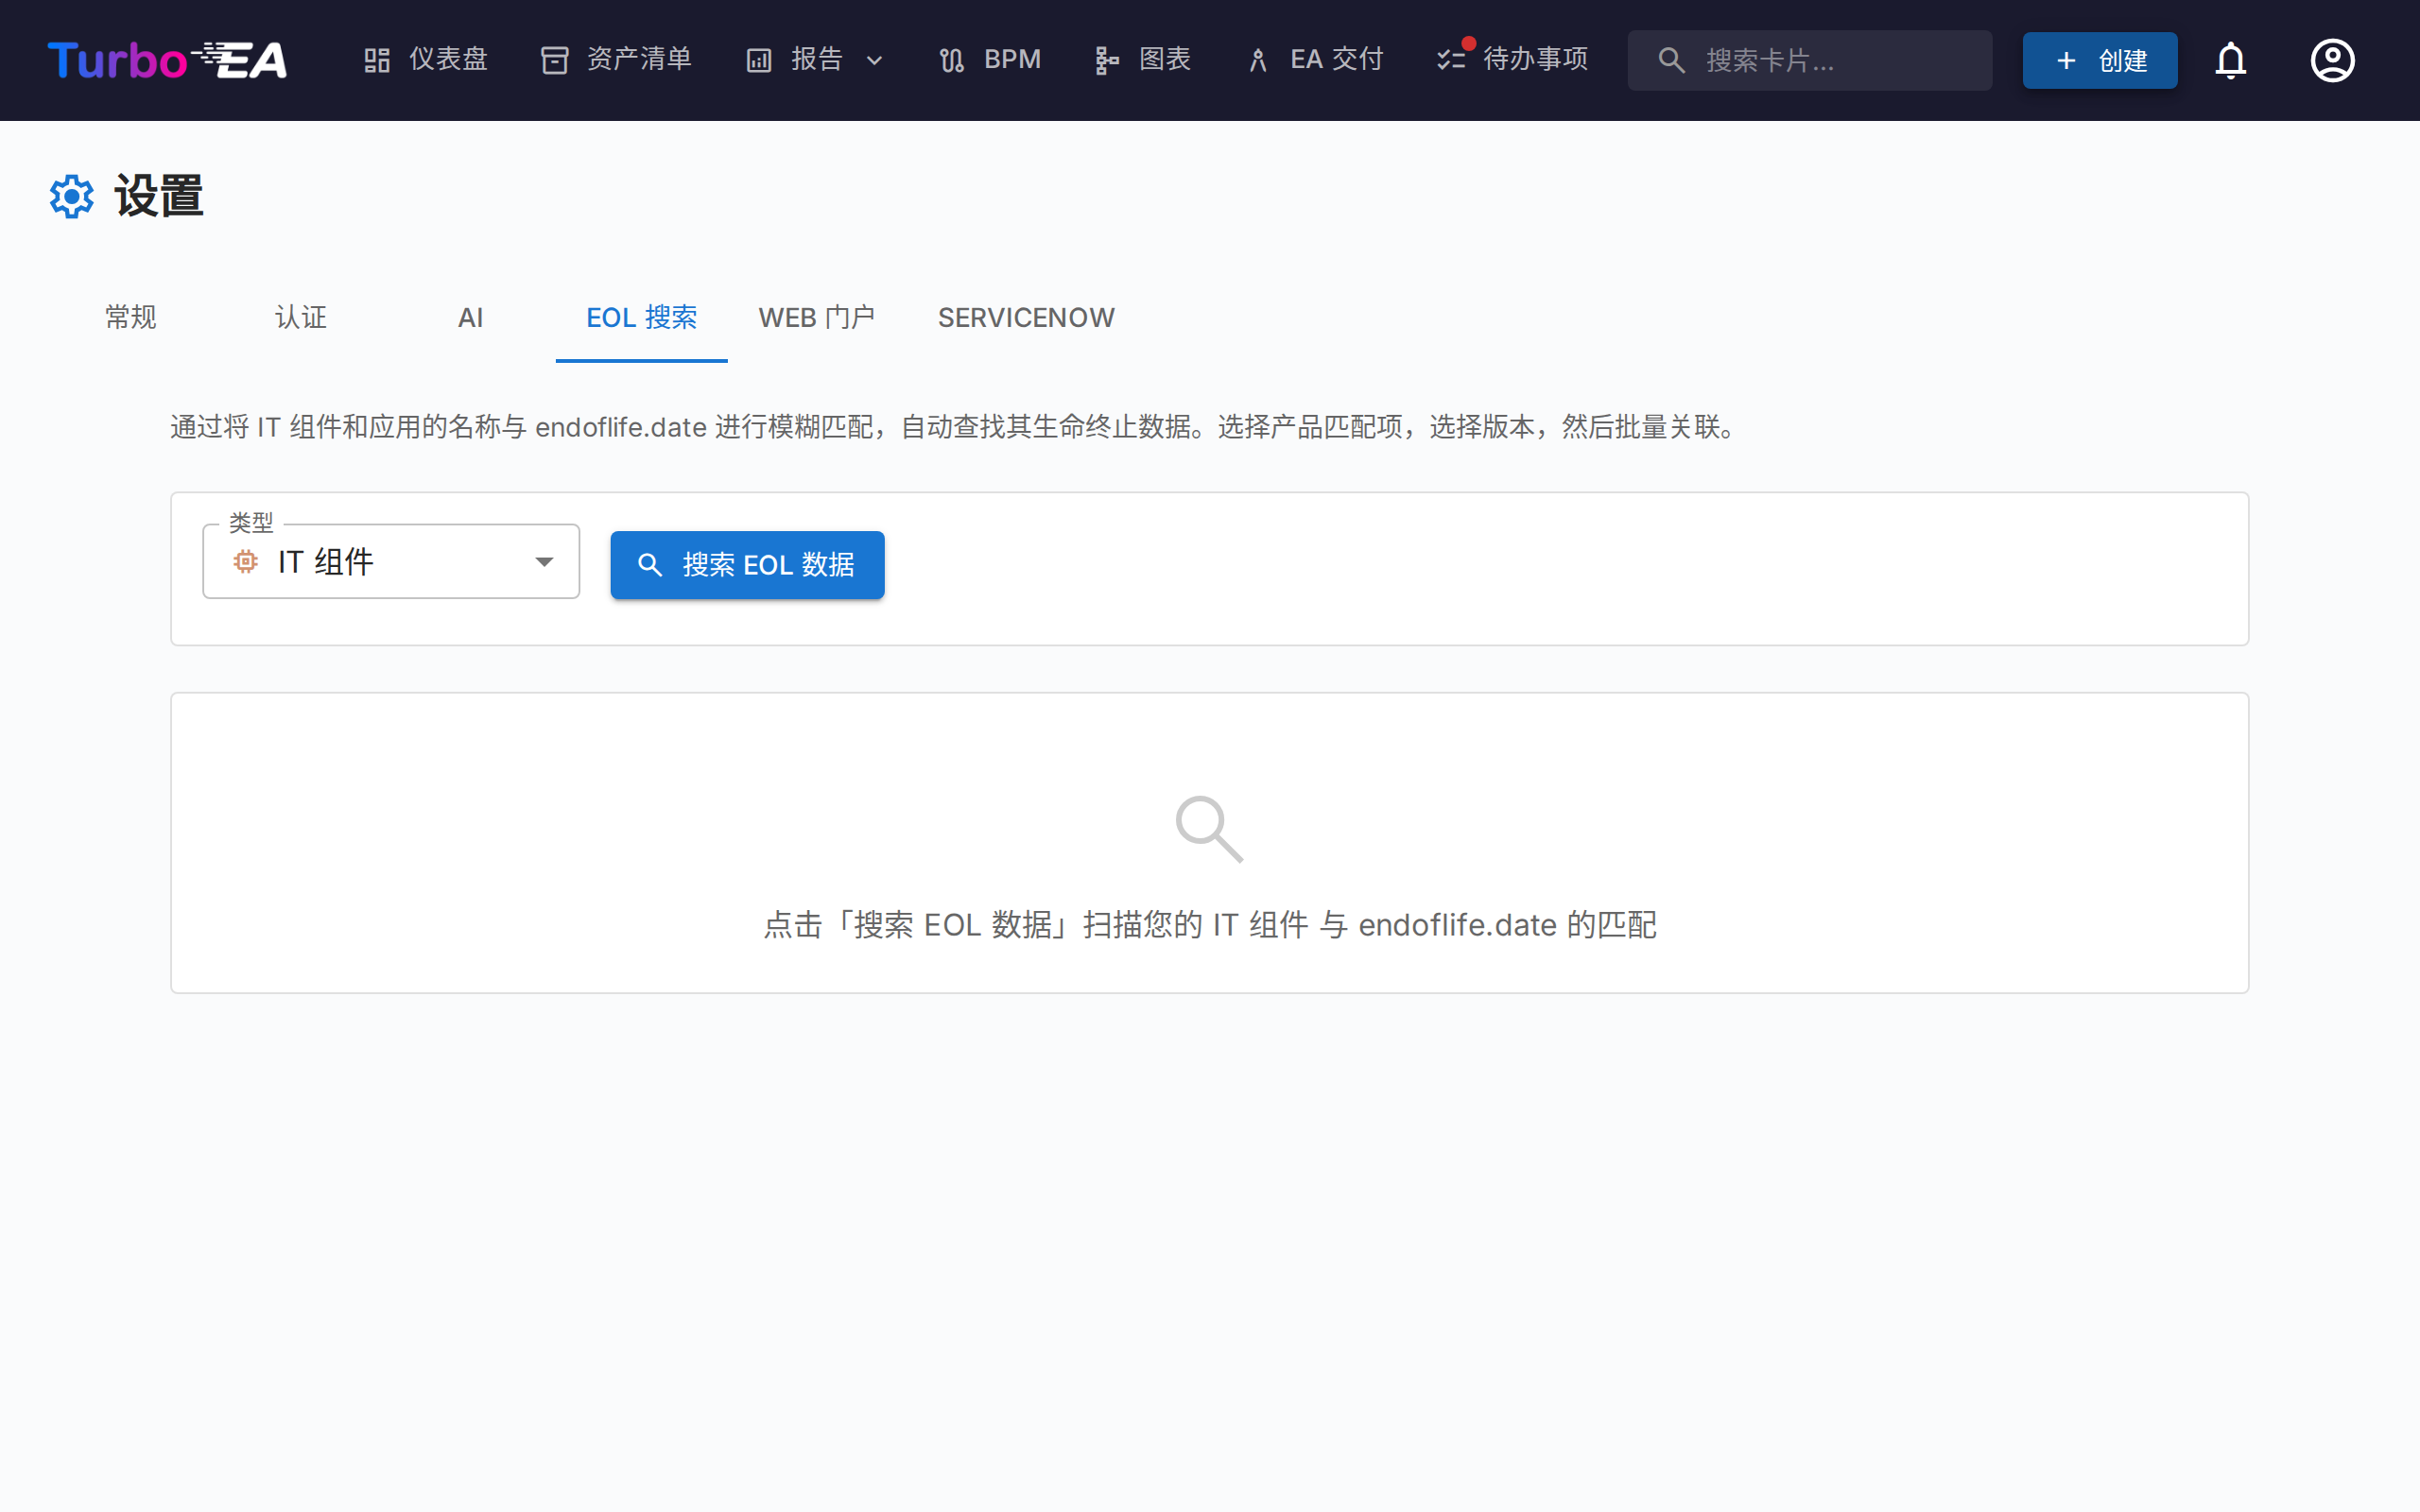Expand the 报告 menu chevron

point(877,60)
